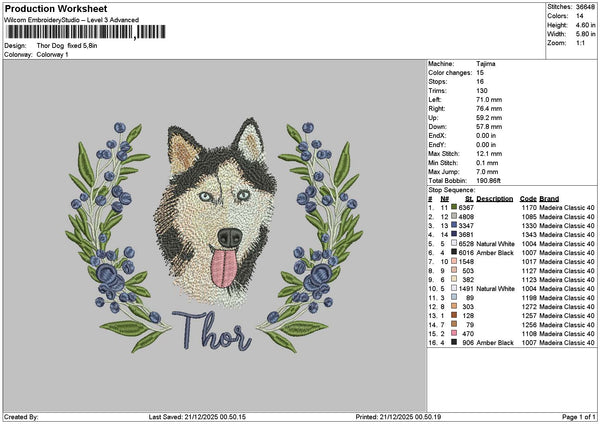Click thread code '1170' in stop 1

(x=529, y=208)
